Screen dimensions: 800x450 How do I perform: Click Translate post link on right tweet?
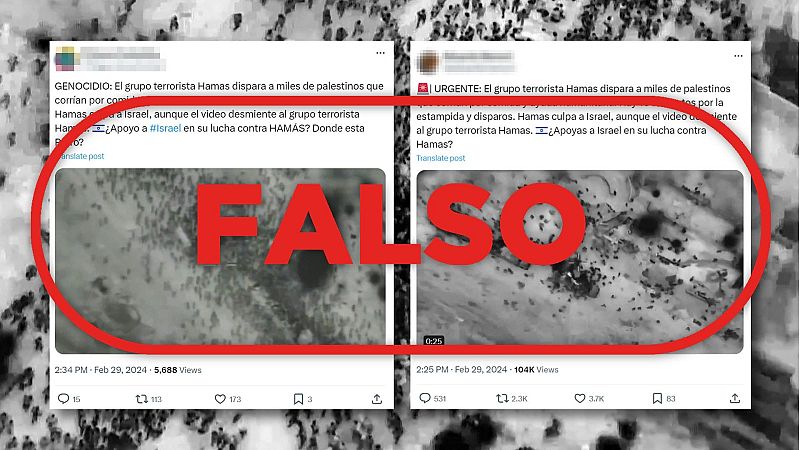click(441, 158)
